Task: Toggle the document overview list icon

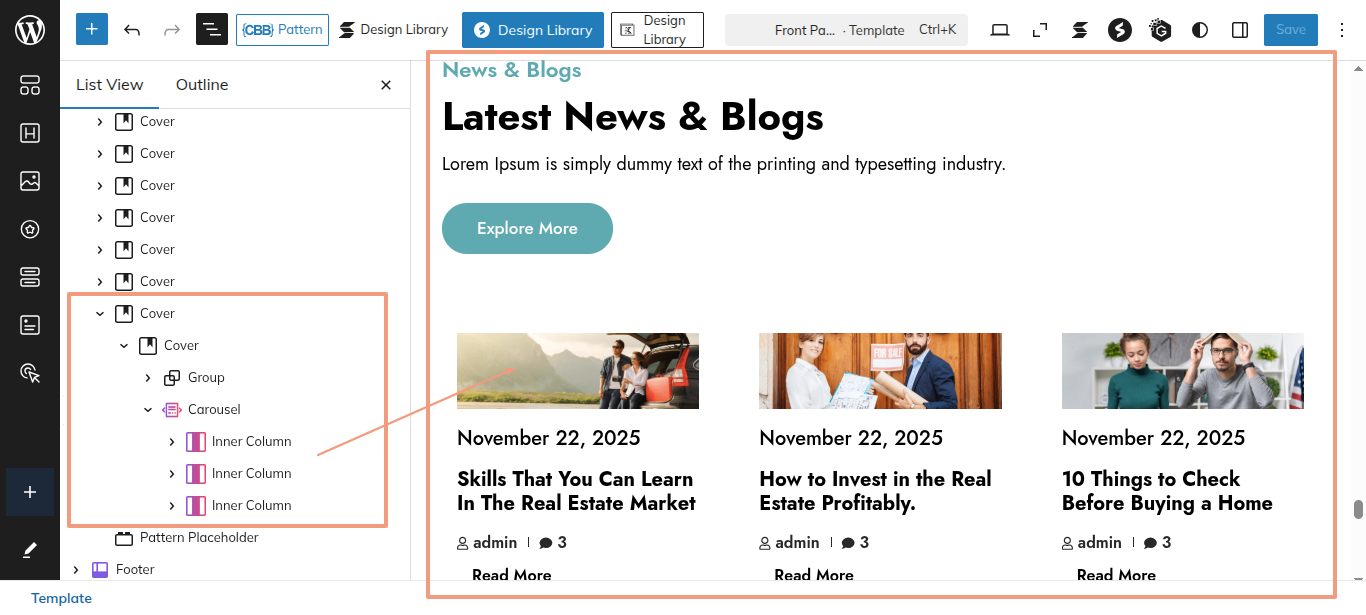Action: coord(211,30)
